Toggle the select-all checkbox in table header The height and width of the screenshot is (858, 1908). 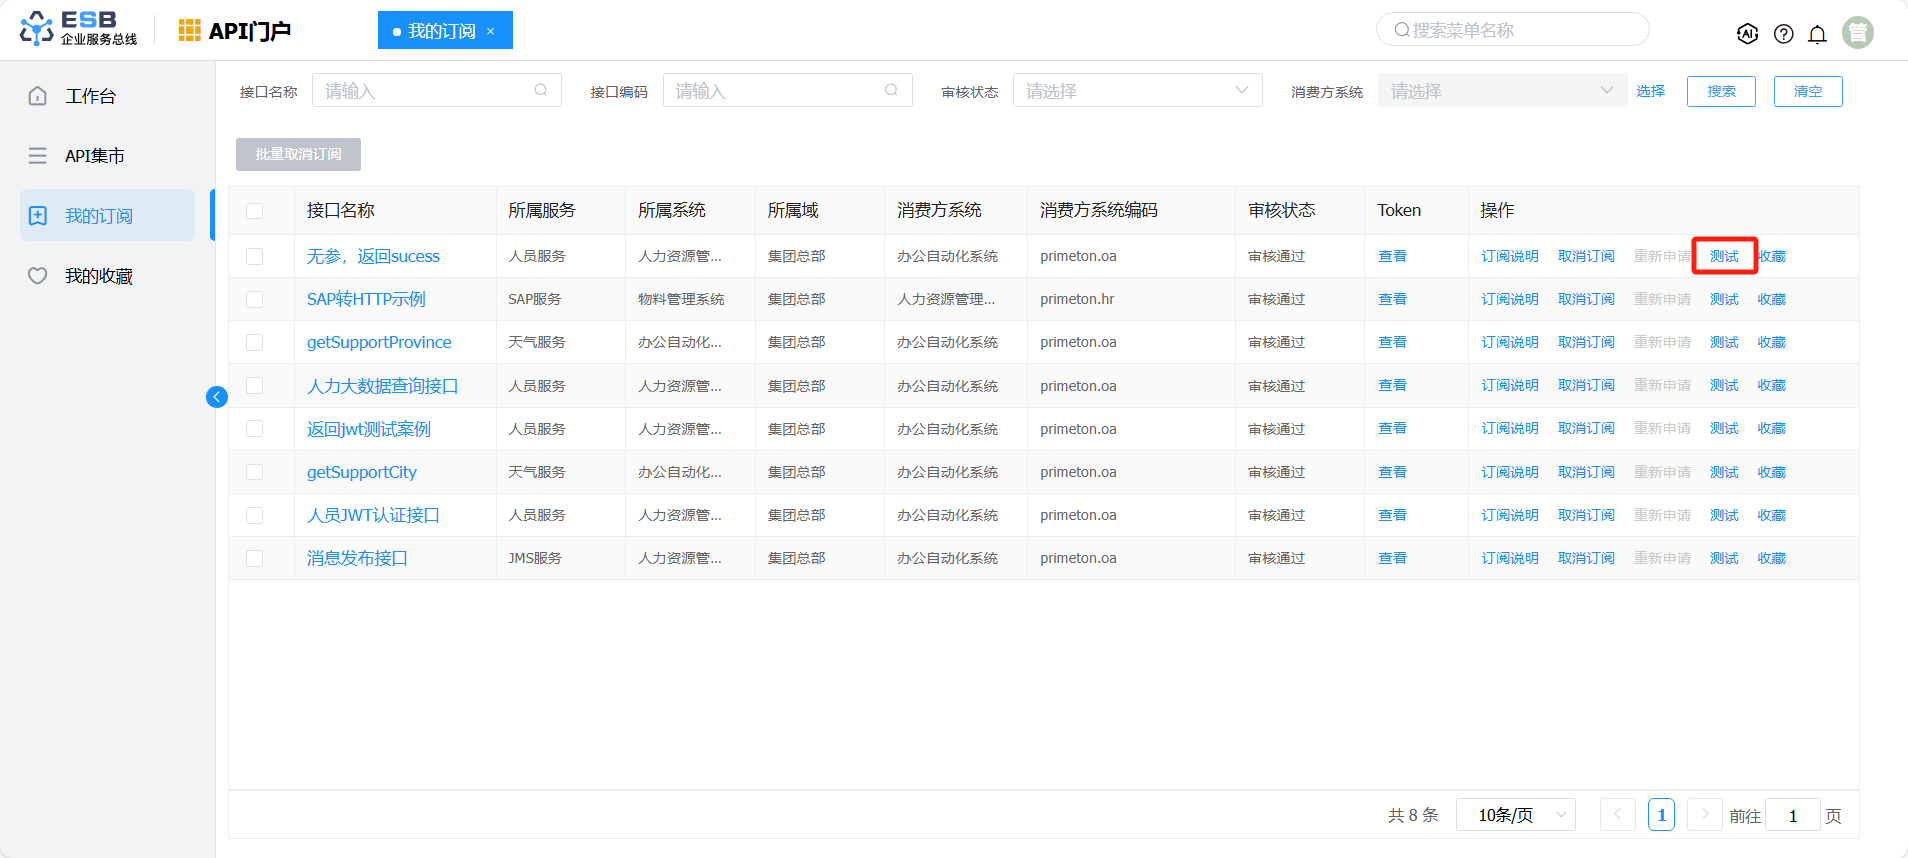pyautogui.click(x=255, y=211)
